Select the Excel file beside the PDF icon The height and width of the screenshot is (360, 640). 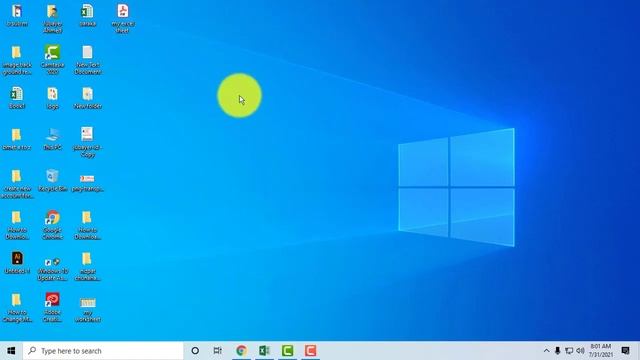point(87,16)
